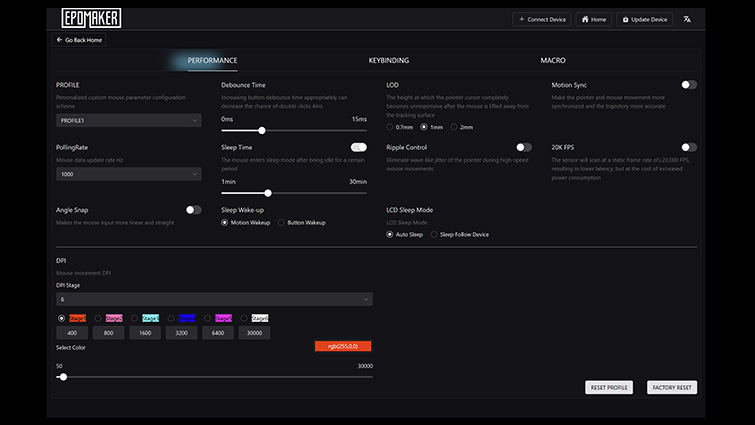Enable Angle Snap switch

tap(194, 210)
